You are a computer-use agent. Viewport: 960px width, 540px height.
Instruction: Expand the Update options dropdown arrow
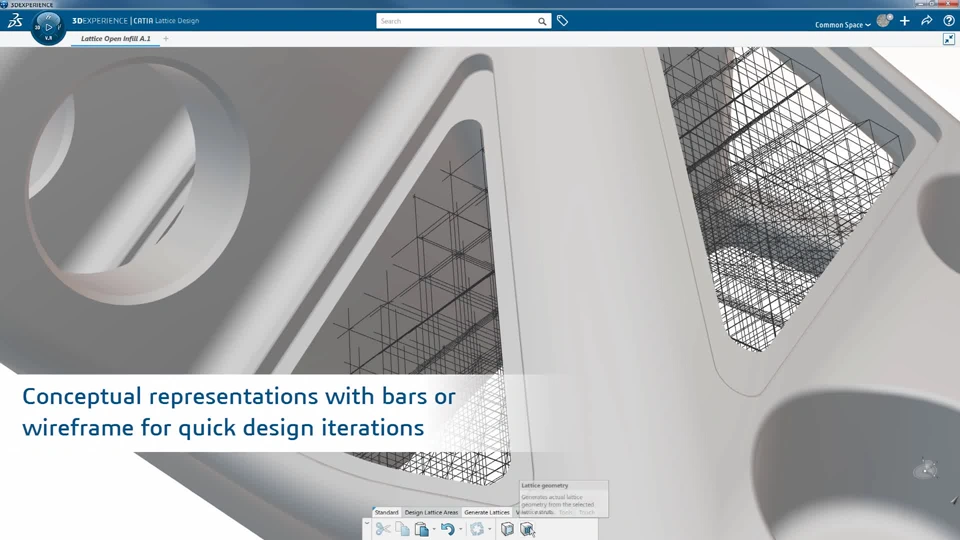489,529
